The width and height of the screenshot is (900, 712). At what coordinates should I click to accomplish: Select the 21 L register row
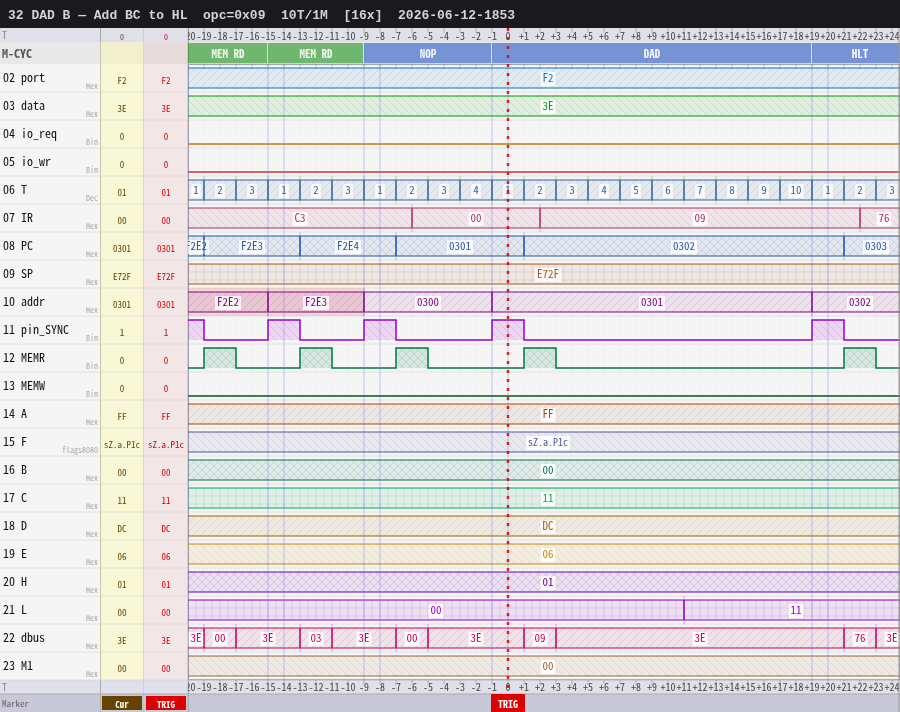tap(450, 610)
